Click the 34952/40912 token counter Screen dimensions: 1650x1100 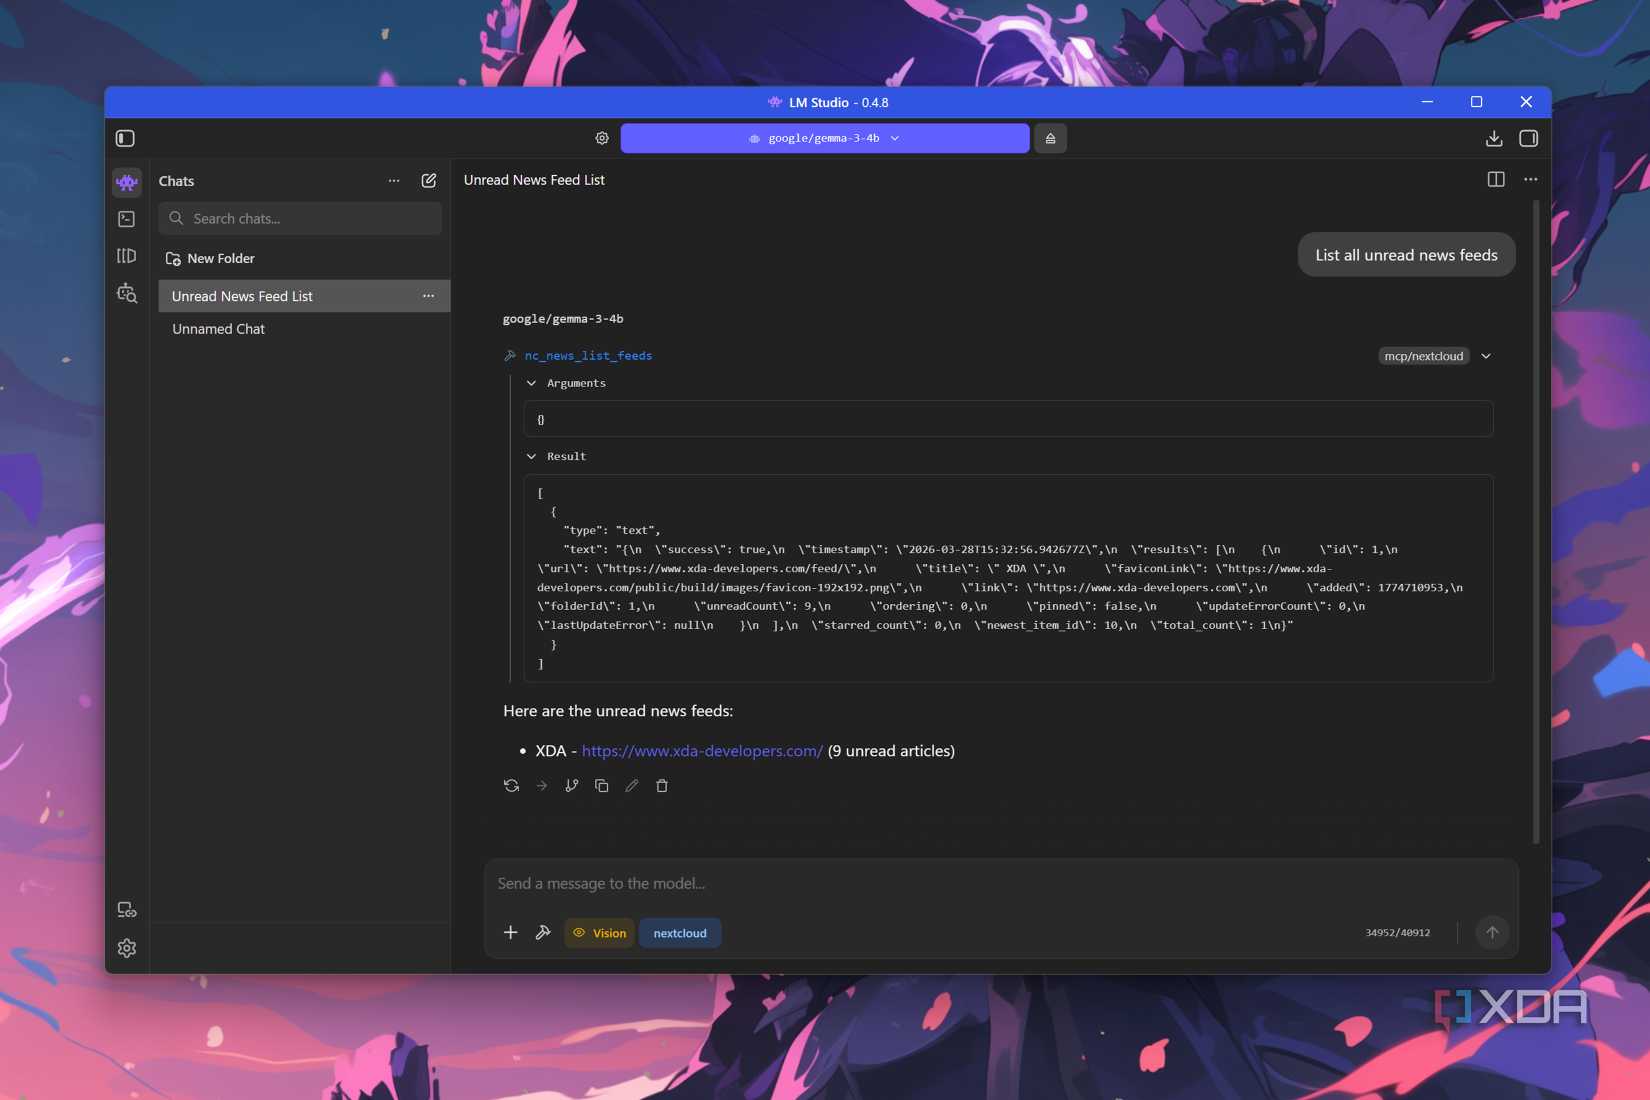[1397, 933]
